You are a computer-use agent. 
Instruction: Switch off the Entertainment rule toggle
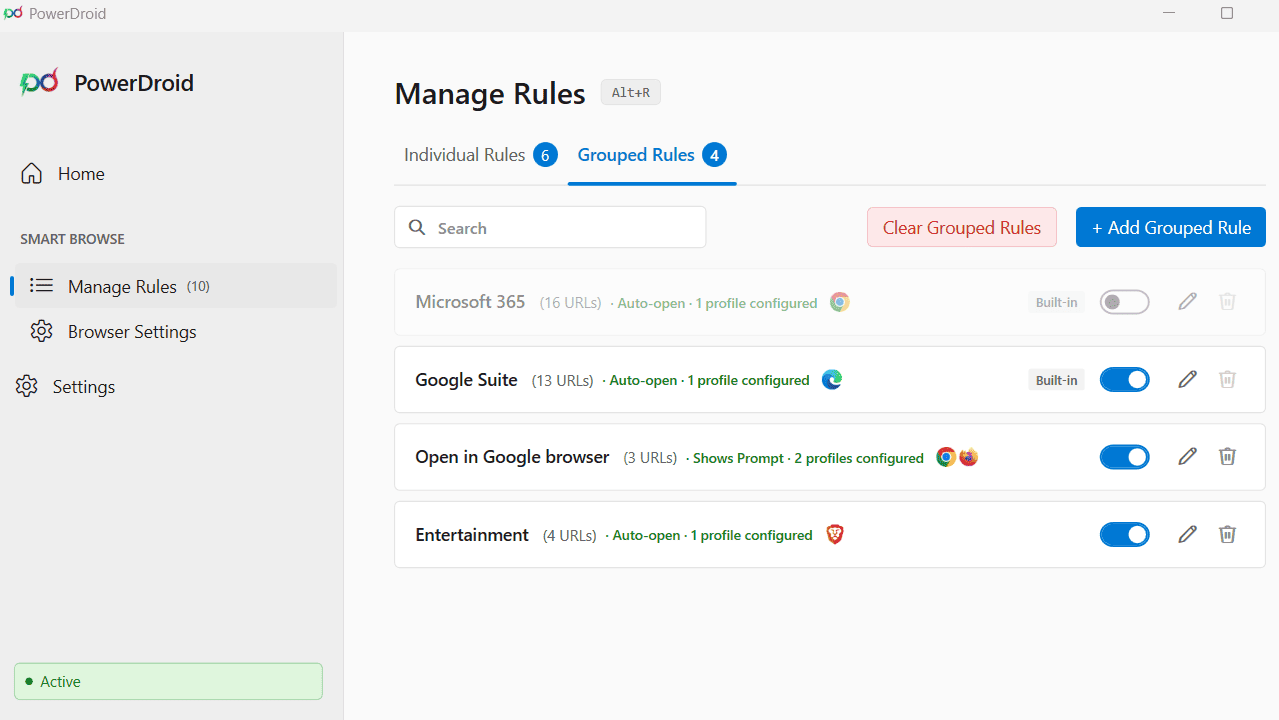tap(1125, 535)
